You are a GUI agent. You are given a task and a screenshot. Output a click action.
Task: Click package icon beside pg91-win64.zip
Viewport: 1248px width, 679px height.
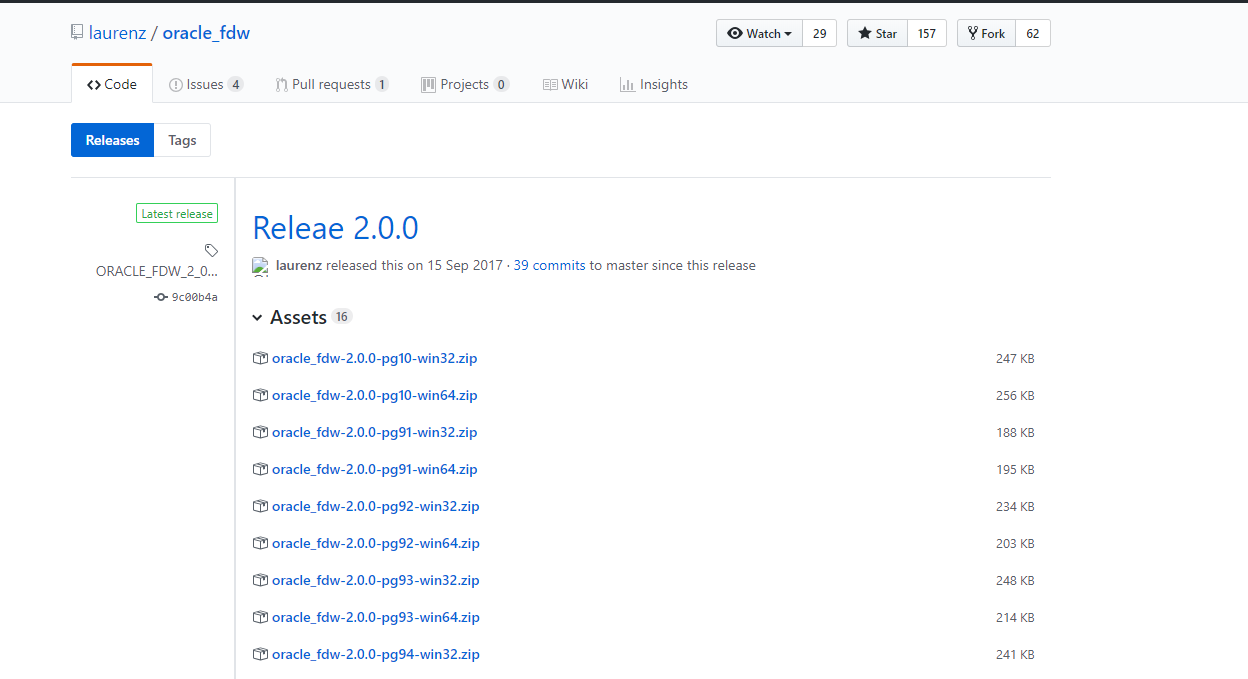(x=260, y=469)
